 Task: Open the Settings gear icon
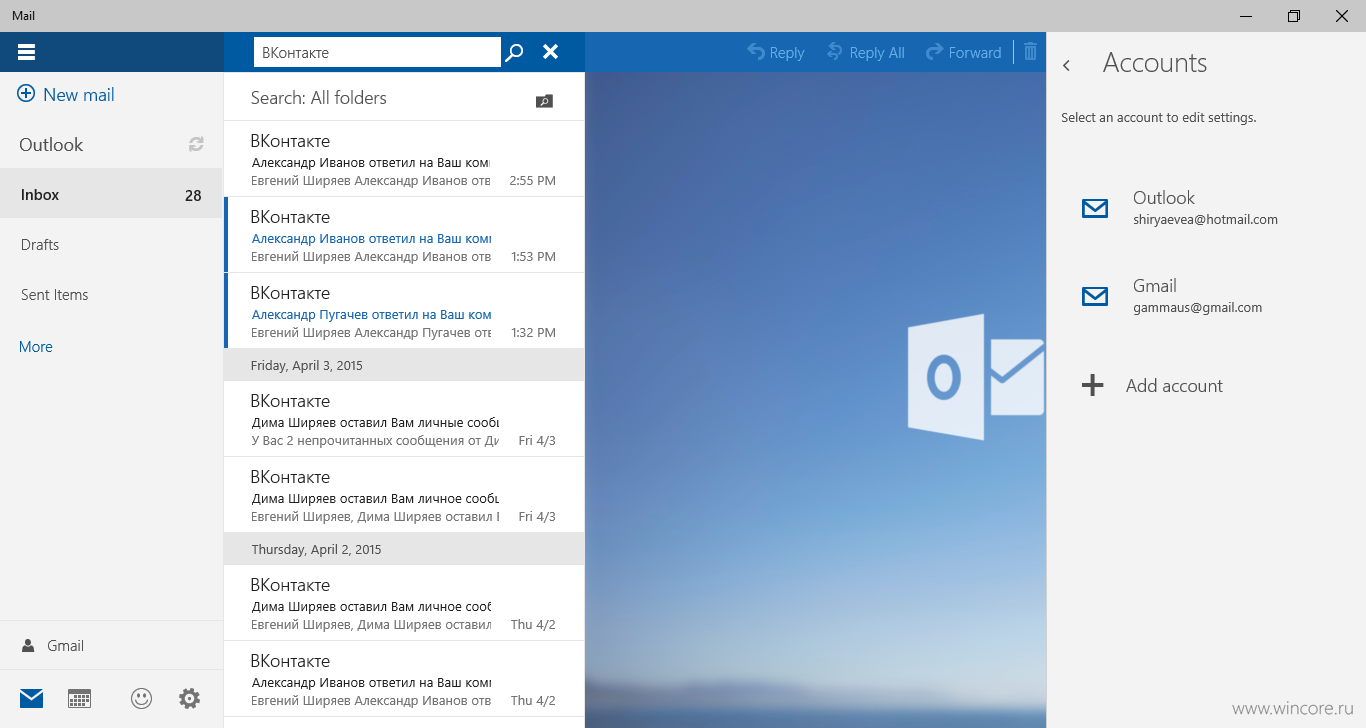[x=189, y=698]
